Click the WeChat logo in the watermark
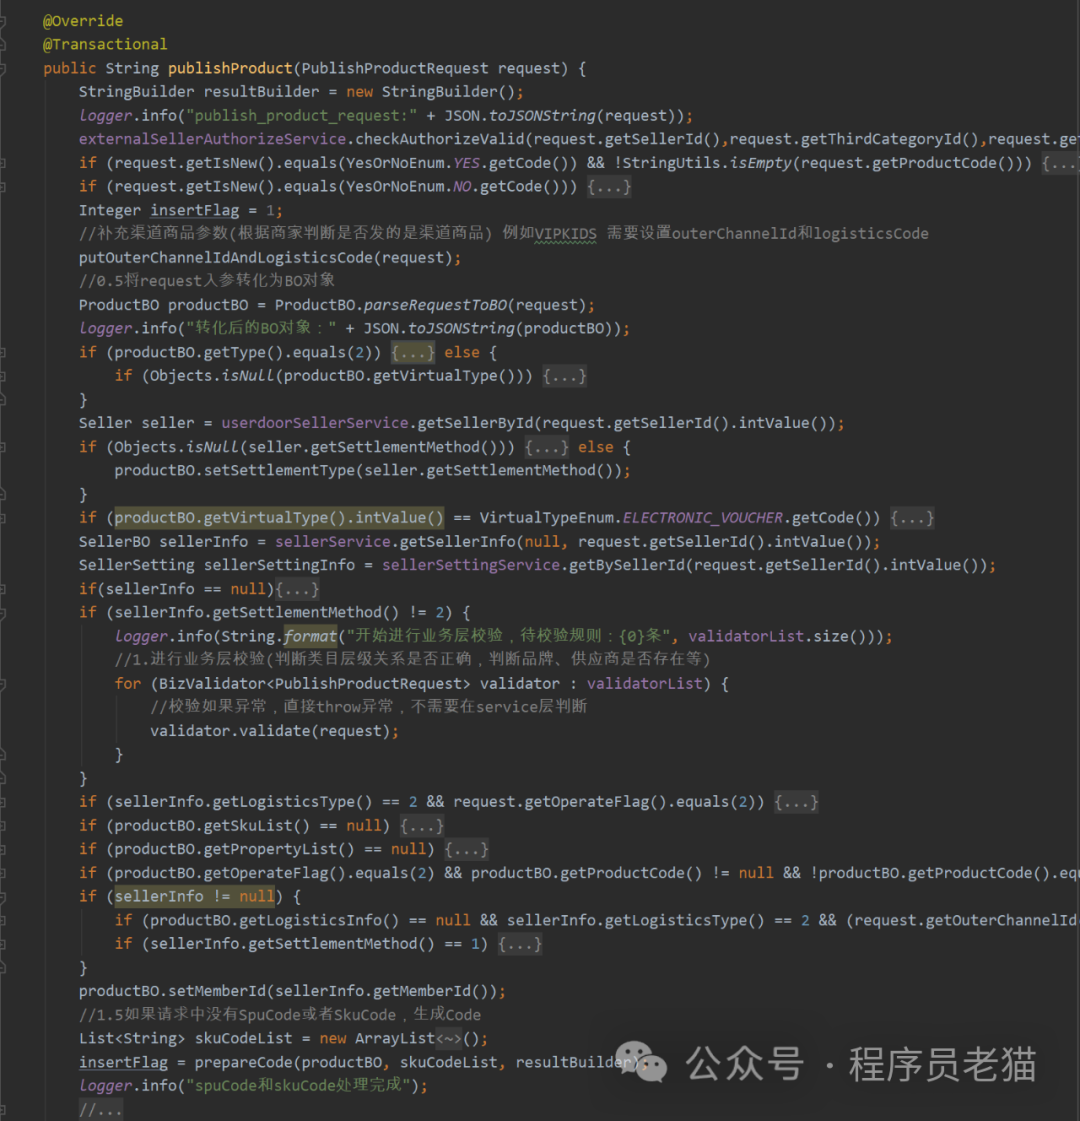Viewport: 1080px width, 1121px height. coord(640,1062)
